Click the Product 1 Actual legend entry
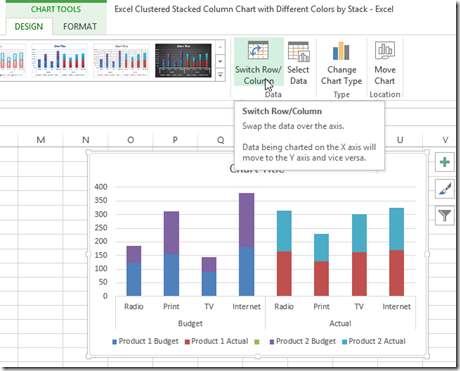Screen dimensions: 460x371 click(x=216, y=341)
